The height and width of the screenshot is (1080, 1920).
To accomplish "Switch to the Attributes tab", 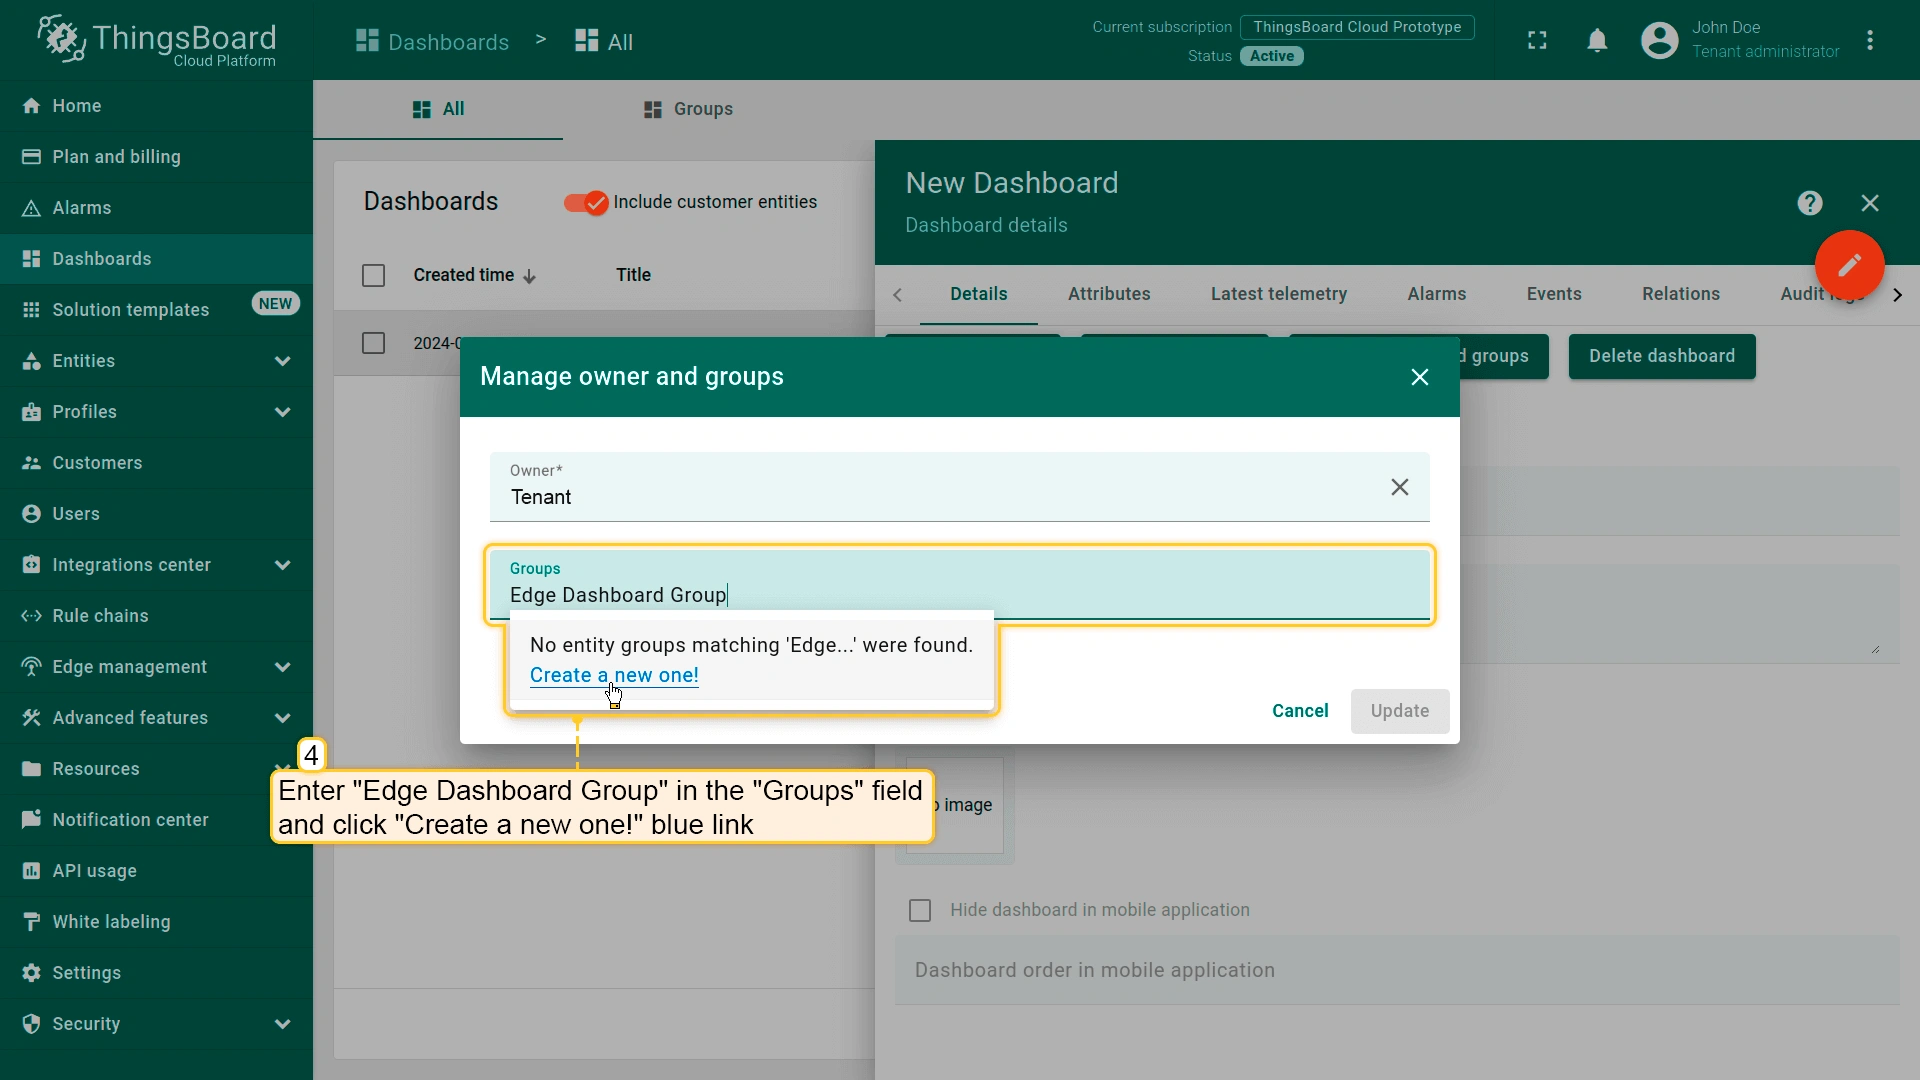I will [x=1108, y=294].
